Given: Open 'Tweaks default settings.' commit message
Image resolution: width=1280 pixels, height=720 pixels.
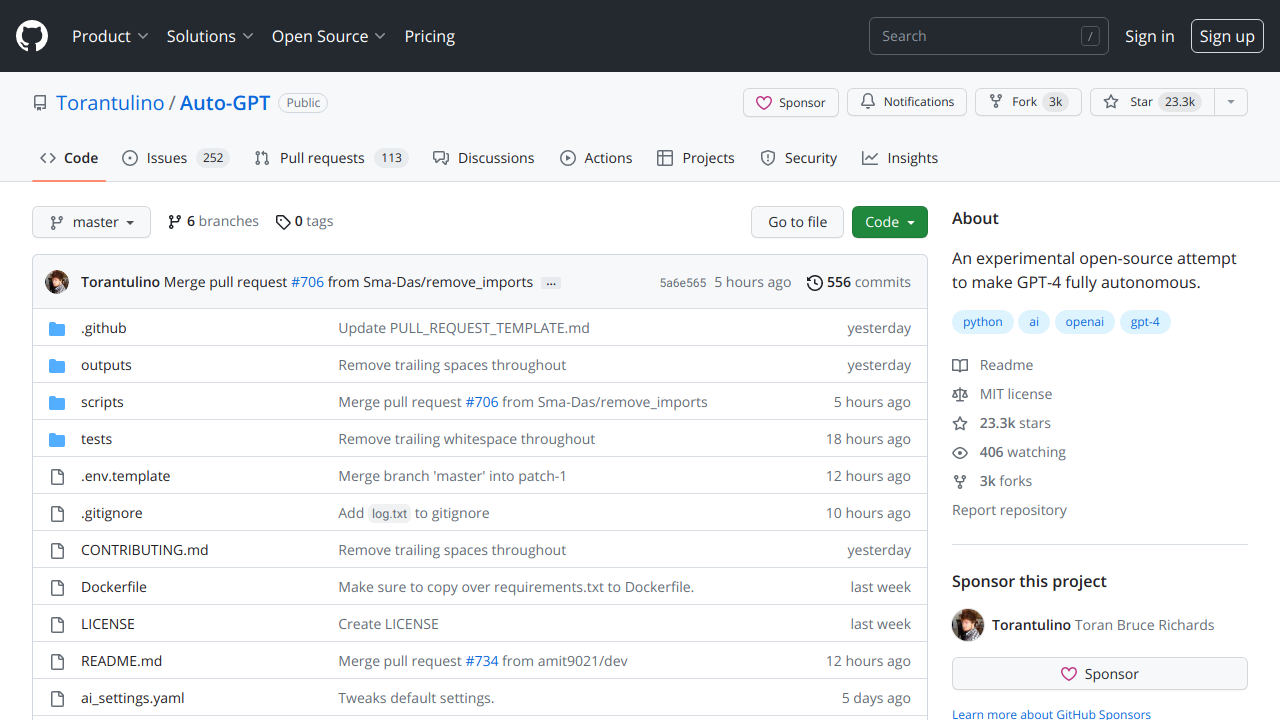Looking at the screenshot, I should (416, 698).
